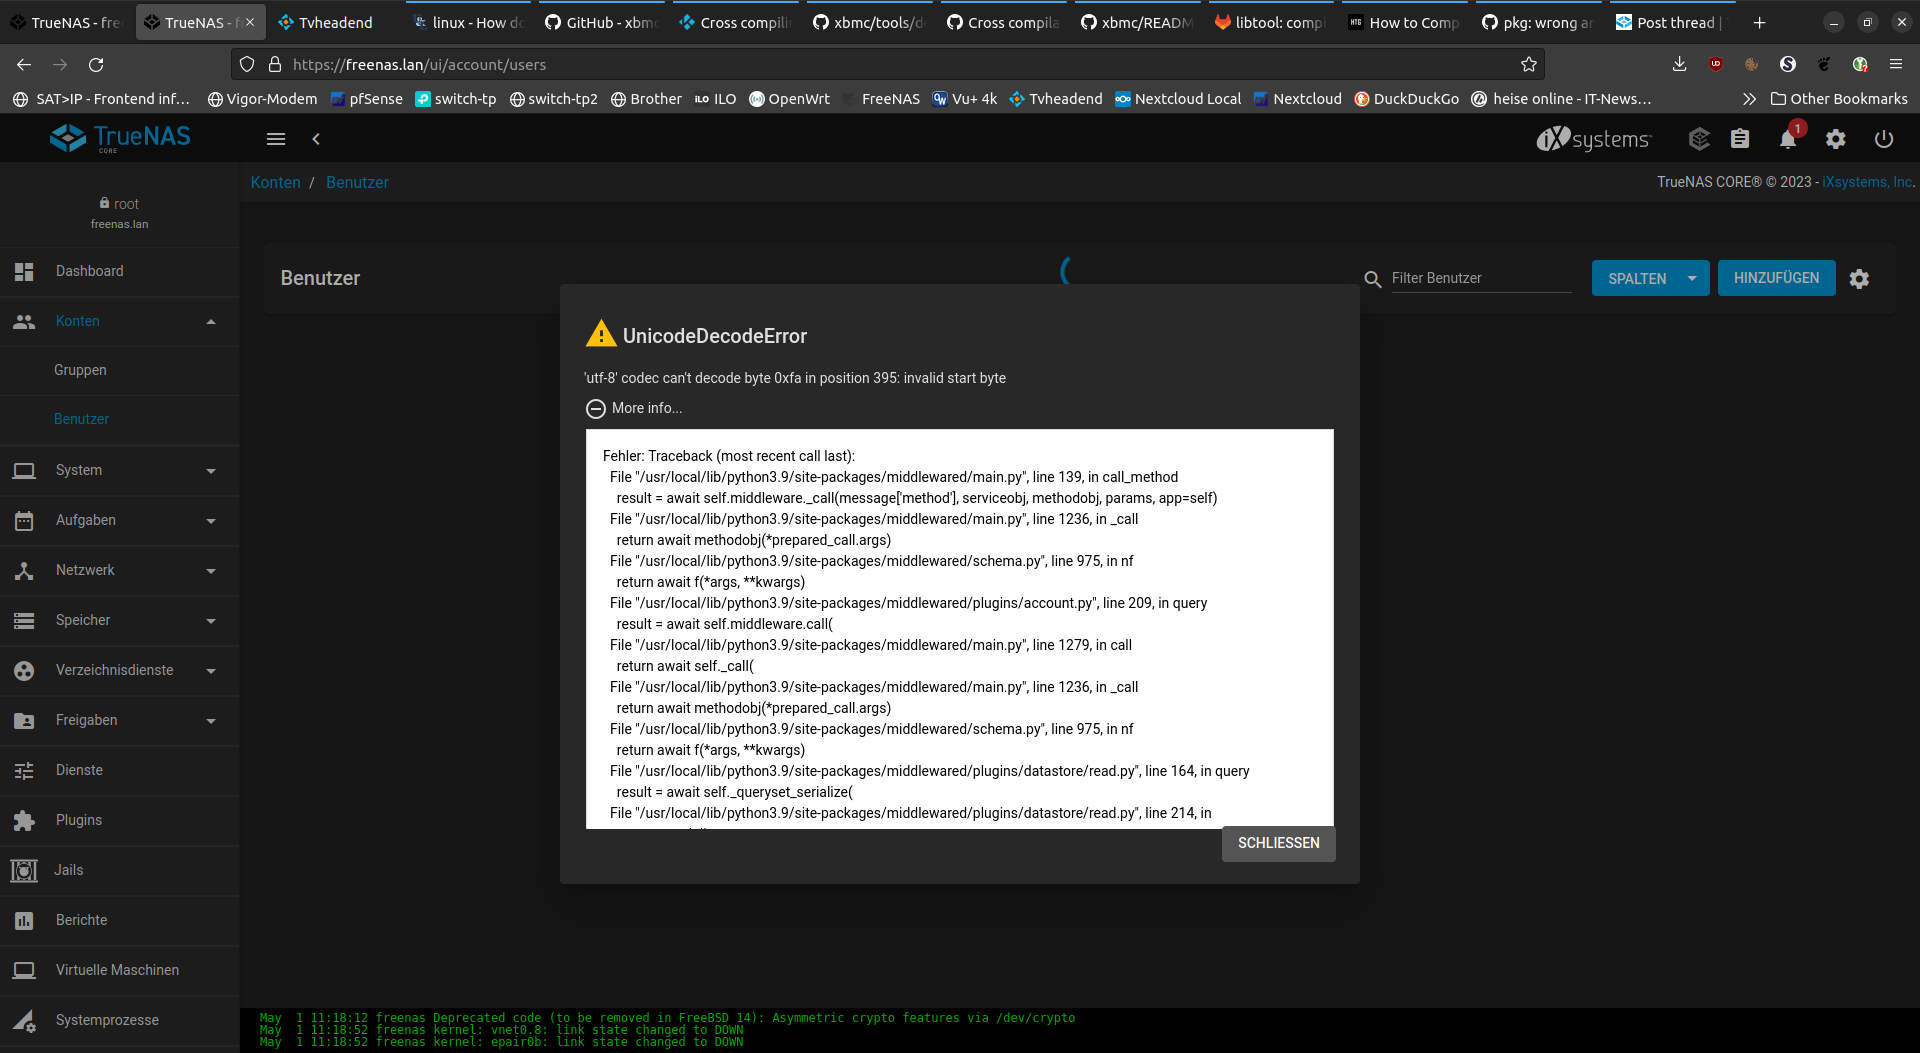1920x1053 pixels.
Task: Click the Virtuelle Maschinen laptop icon
Action: click(24, 970)
